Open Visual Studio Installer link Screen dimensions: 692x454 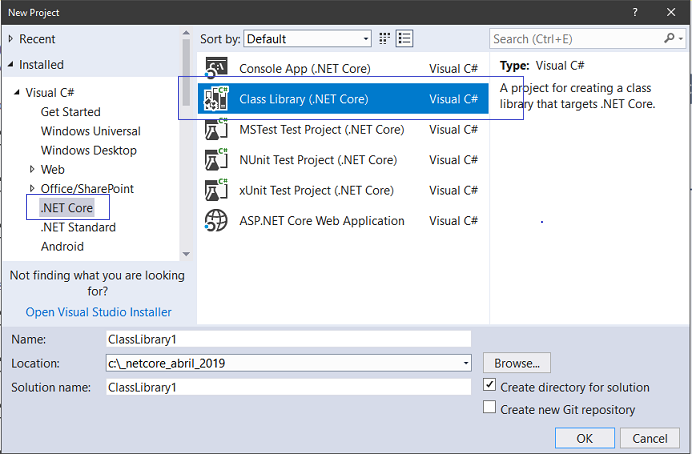coord(98,312)
